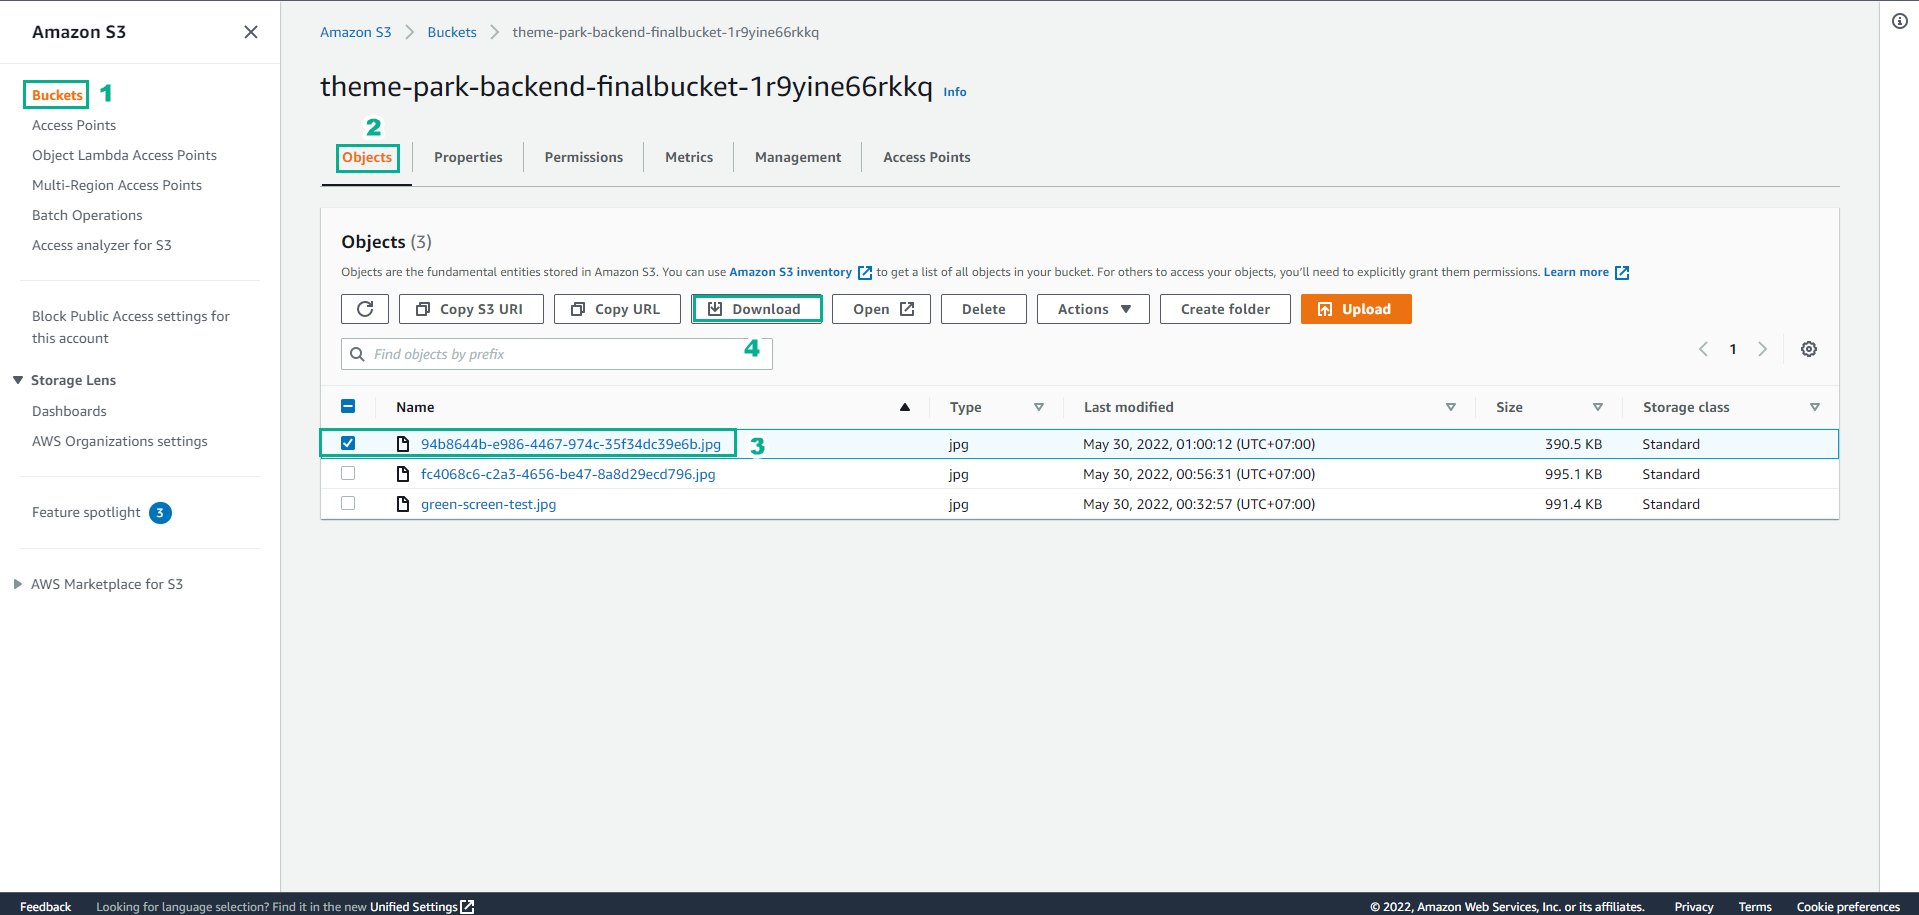Click file icon of 94b8644b jpg object

[x=403, y=444]
